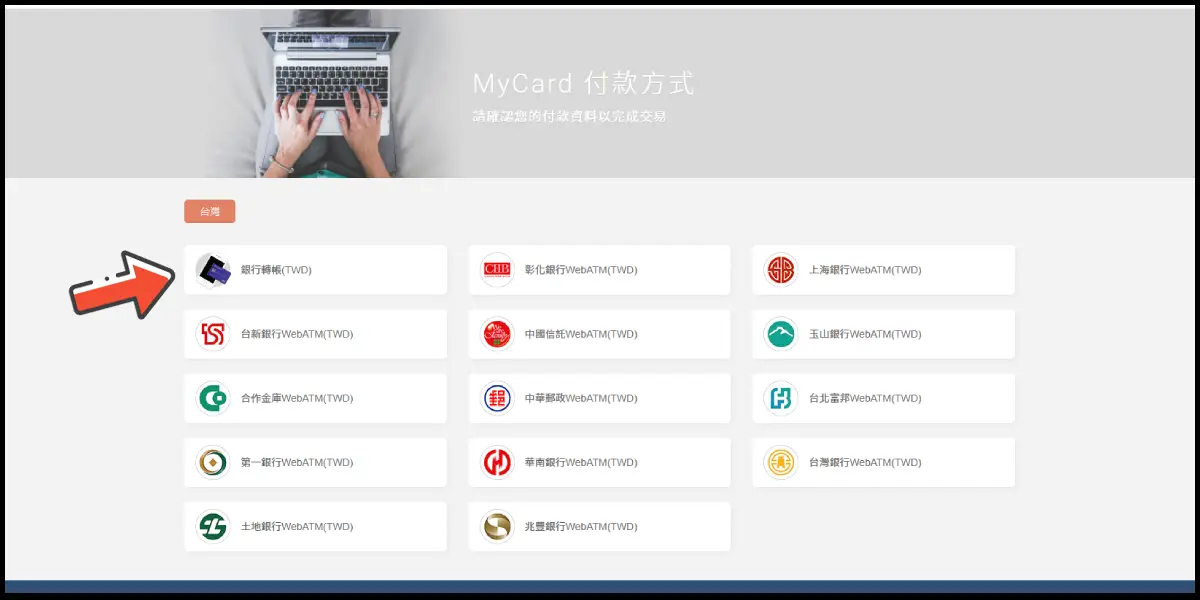Choose the 銀行轉帳(TWD) label

point(276,270)
